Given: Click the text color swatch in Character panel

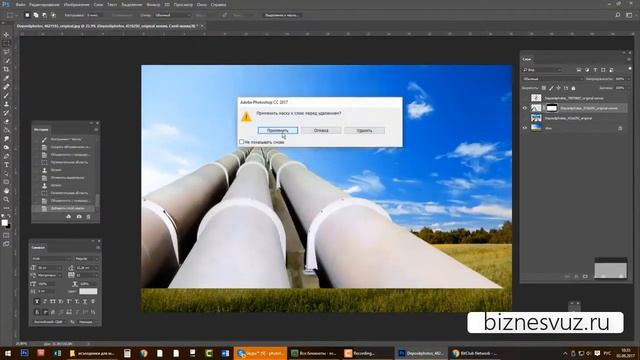Looking at the screenshot, I should (x=88, y=291).
